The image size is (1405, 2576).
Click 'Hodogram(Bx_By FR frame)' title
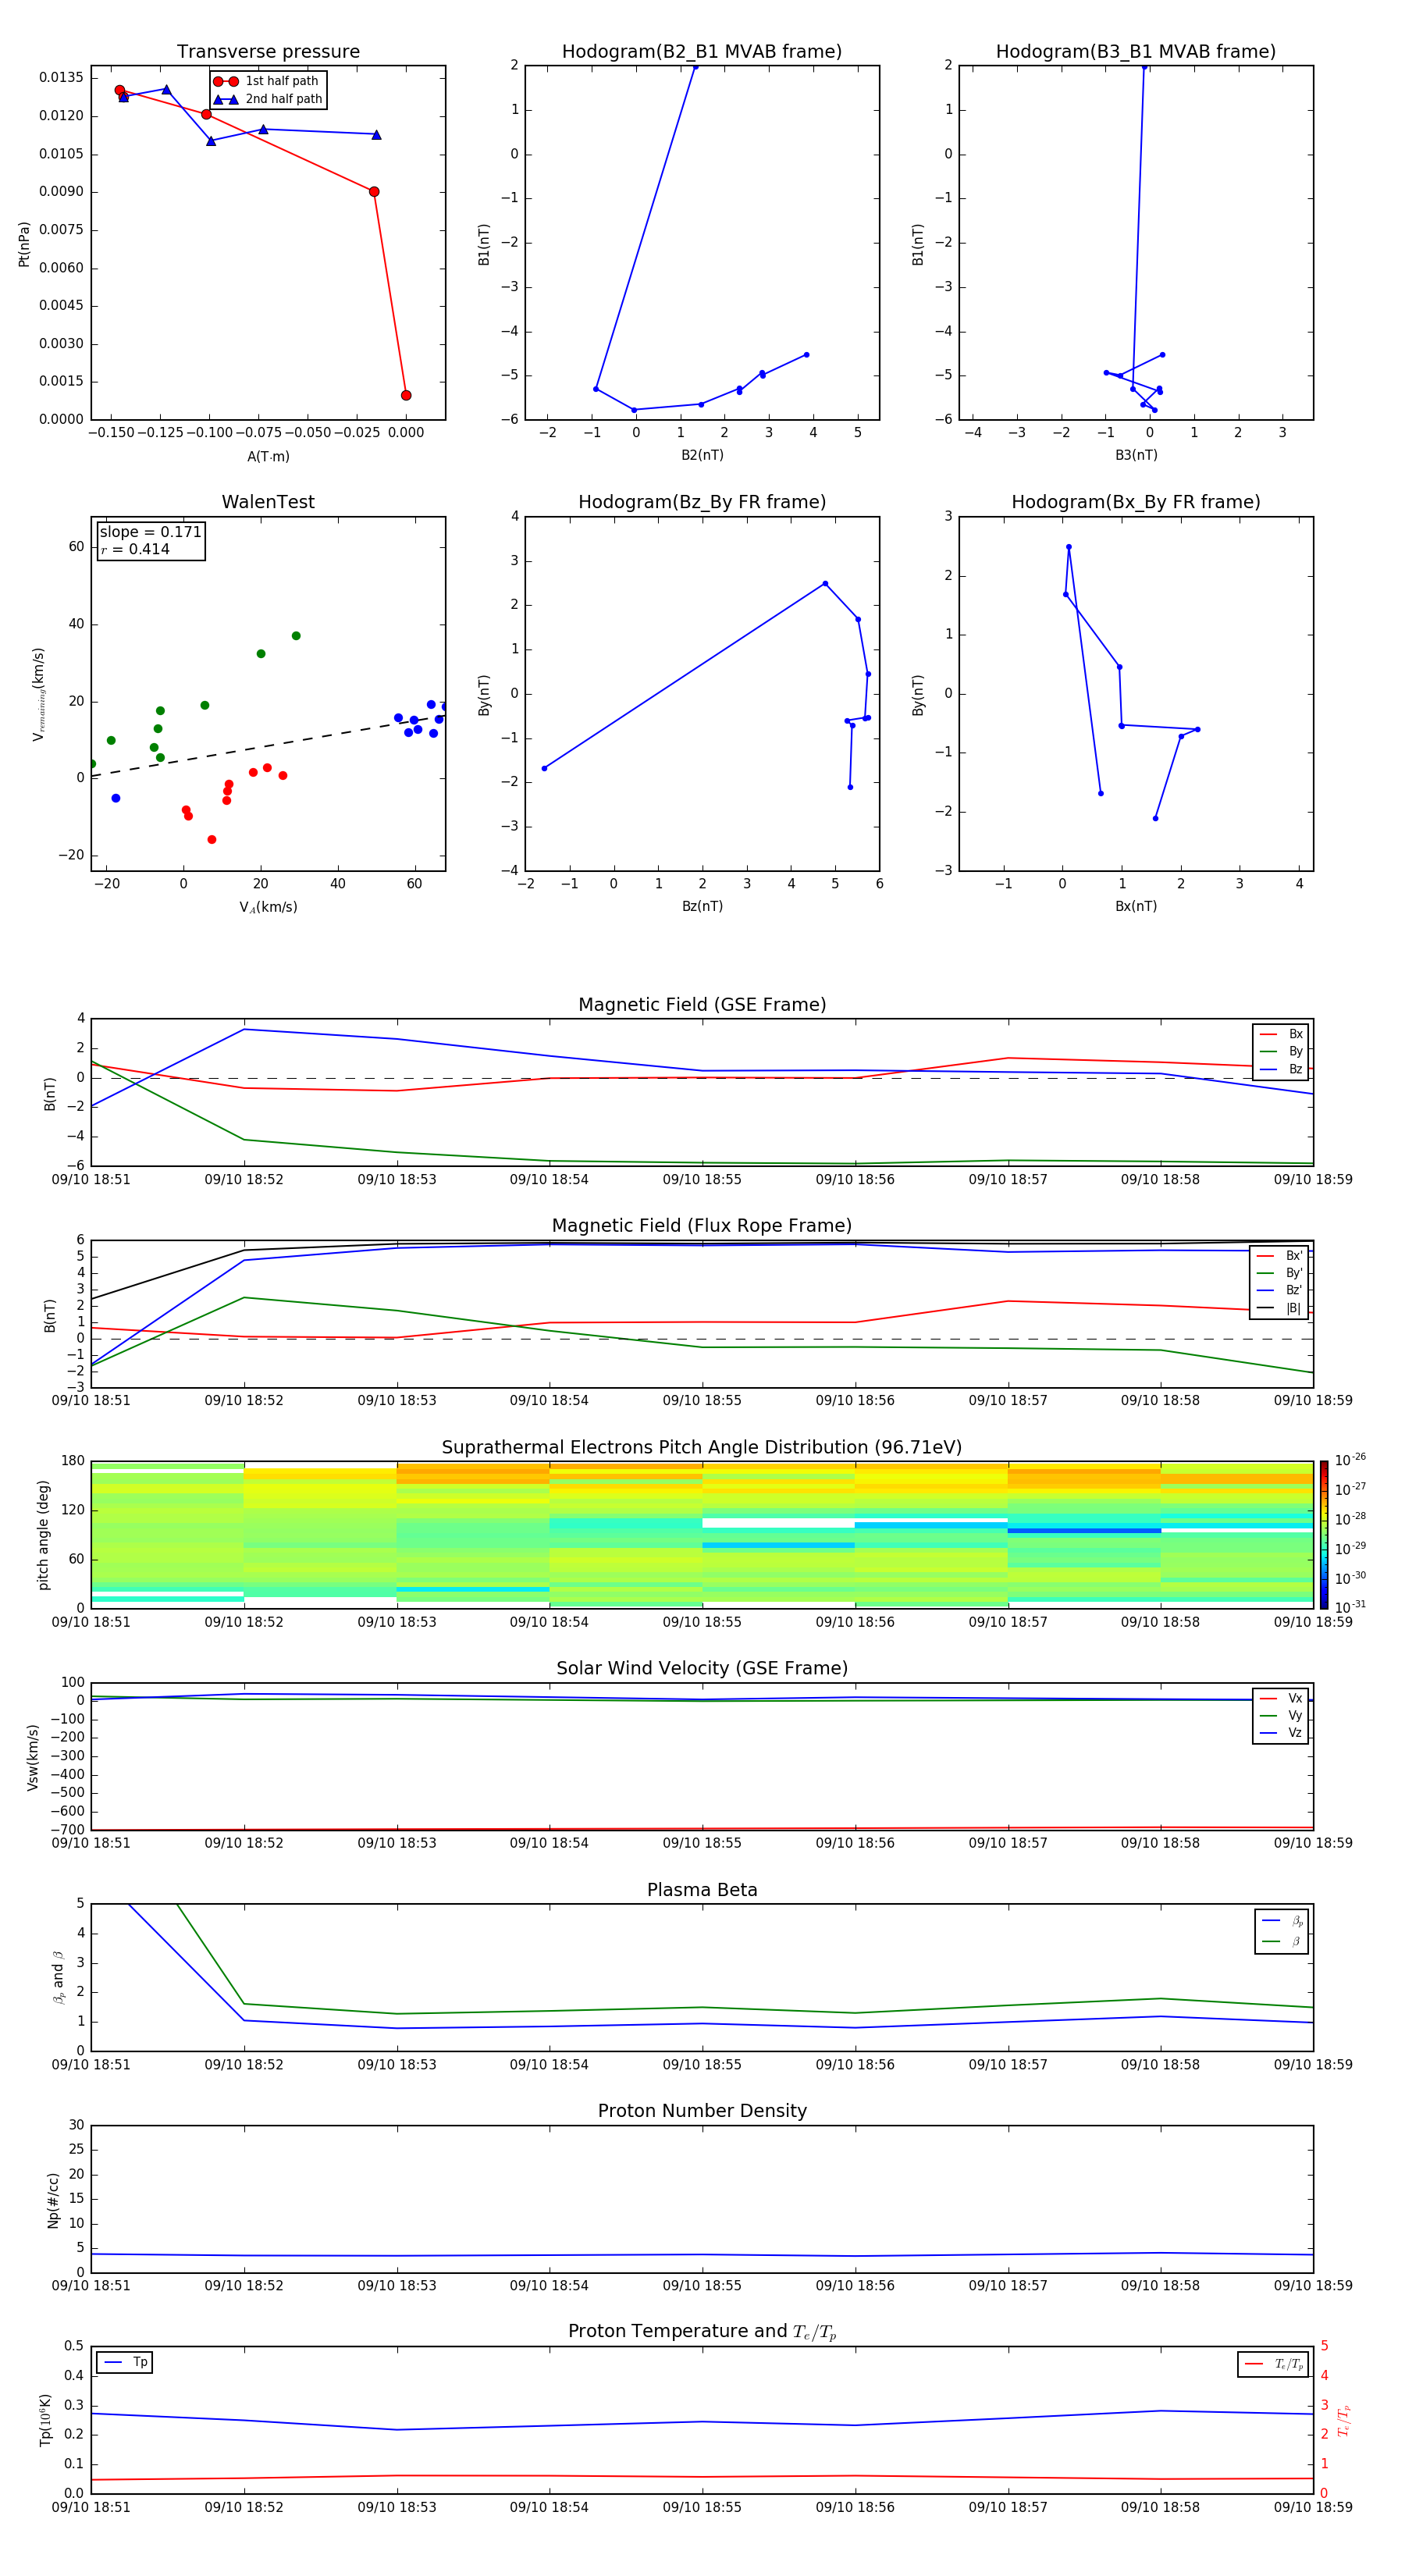coord(1136,502)
